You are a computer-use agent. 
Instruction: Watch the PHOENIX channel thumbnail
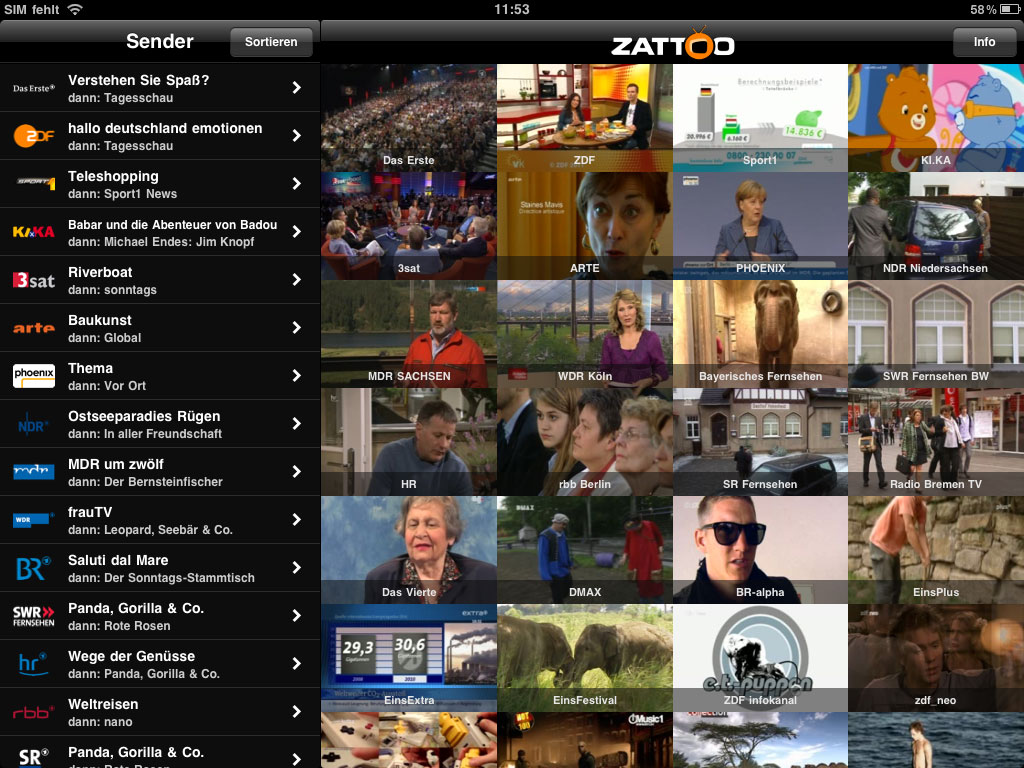coord(760,226)
